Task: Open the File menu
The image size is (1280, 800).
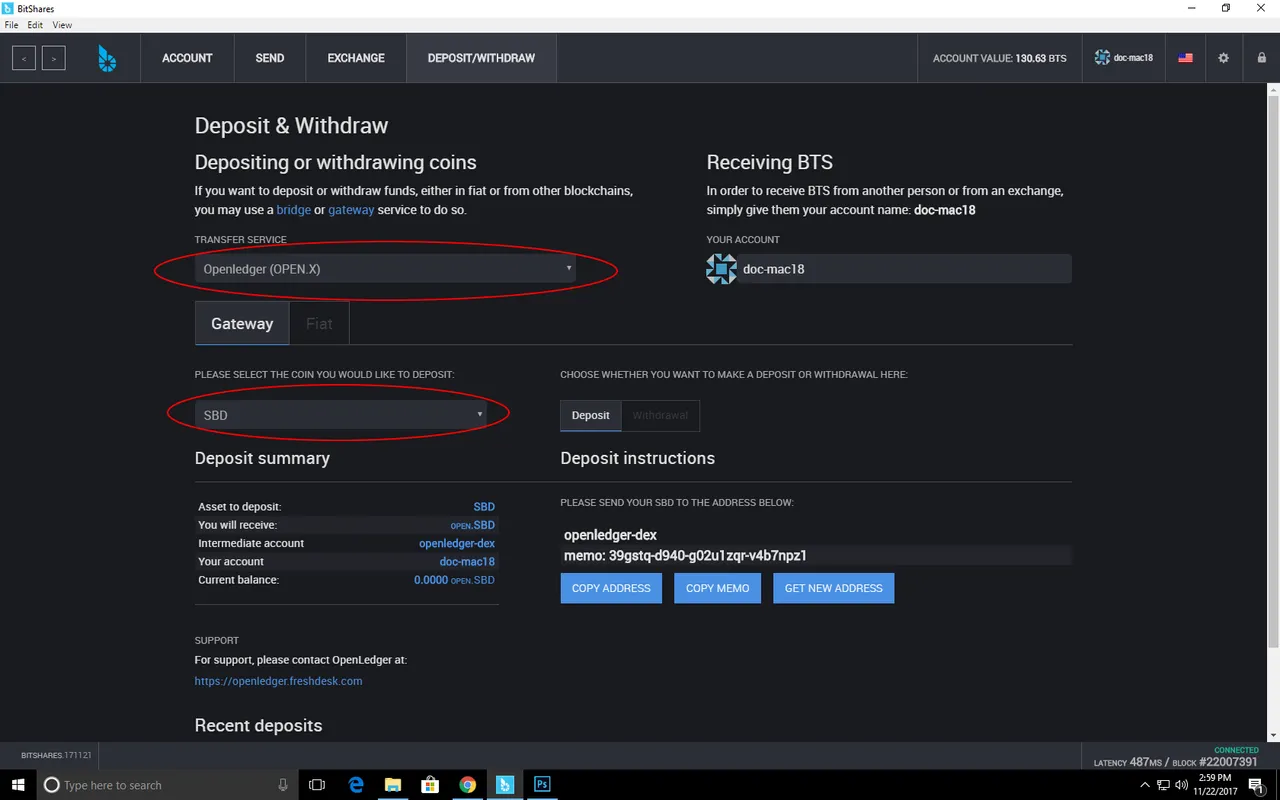Action: point(12,25)
